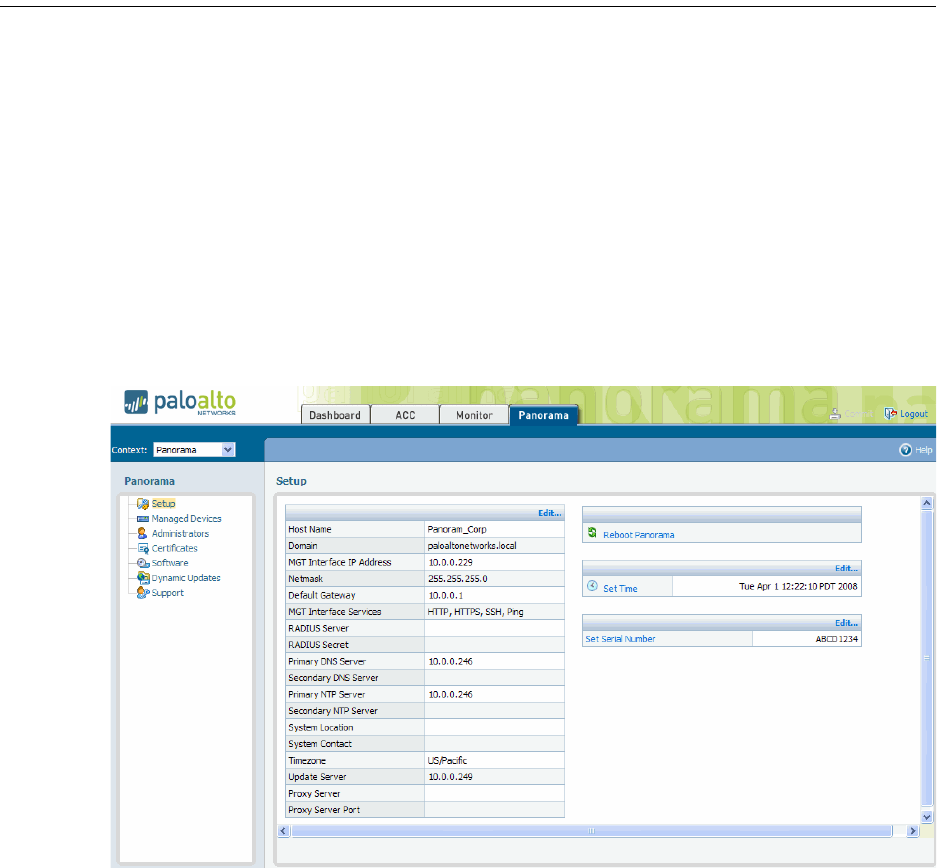This screenshot has width=937, height=868.
Task: Click the Setup icon in sidebar
Action: [143, 504]
